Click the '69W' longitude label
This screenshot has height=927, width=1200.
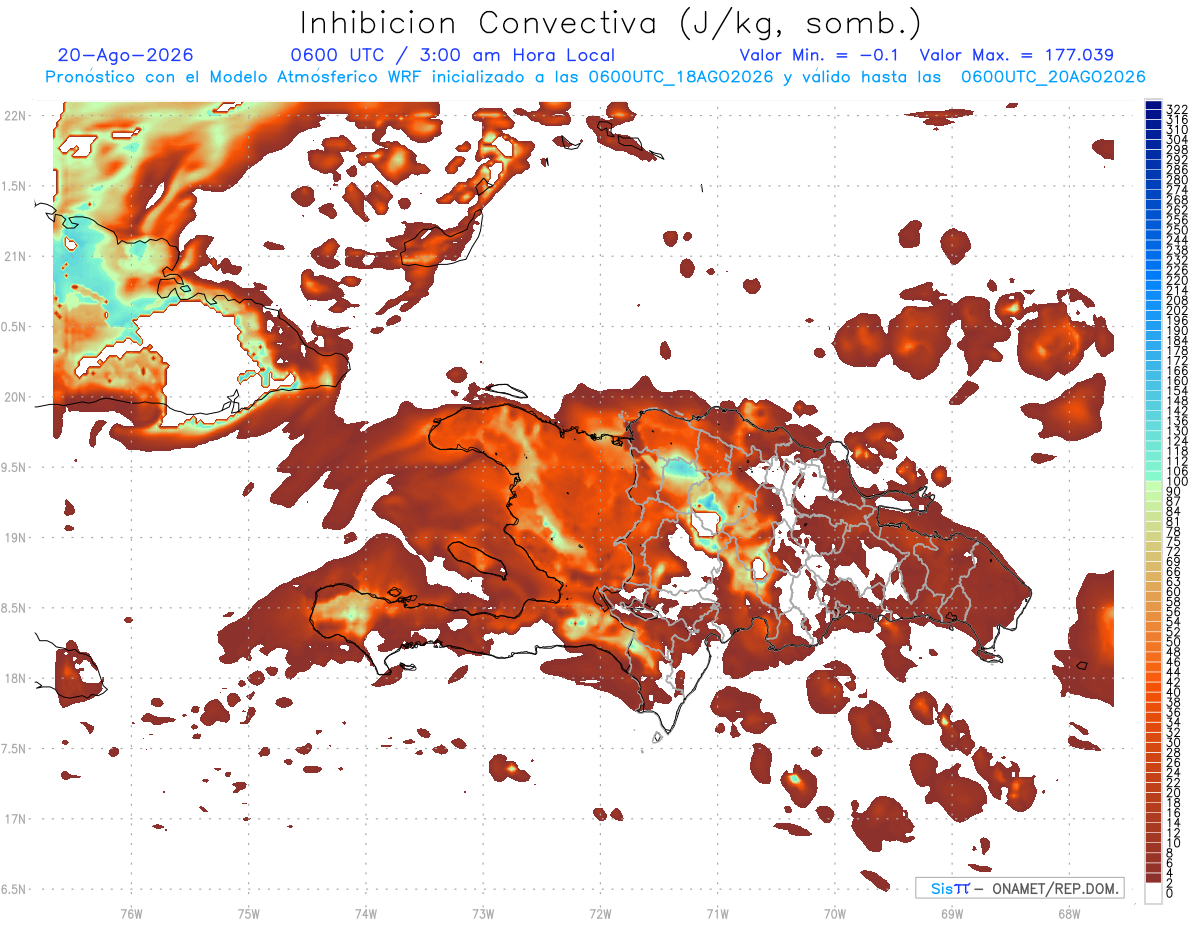point(952,913)
